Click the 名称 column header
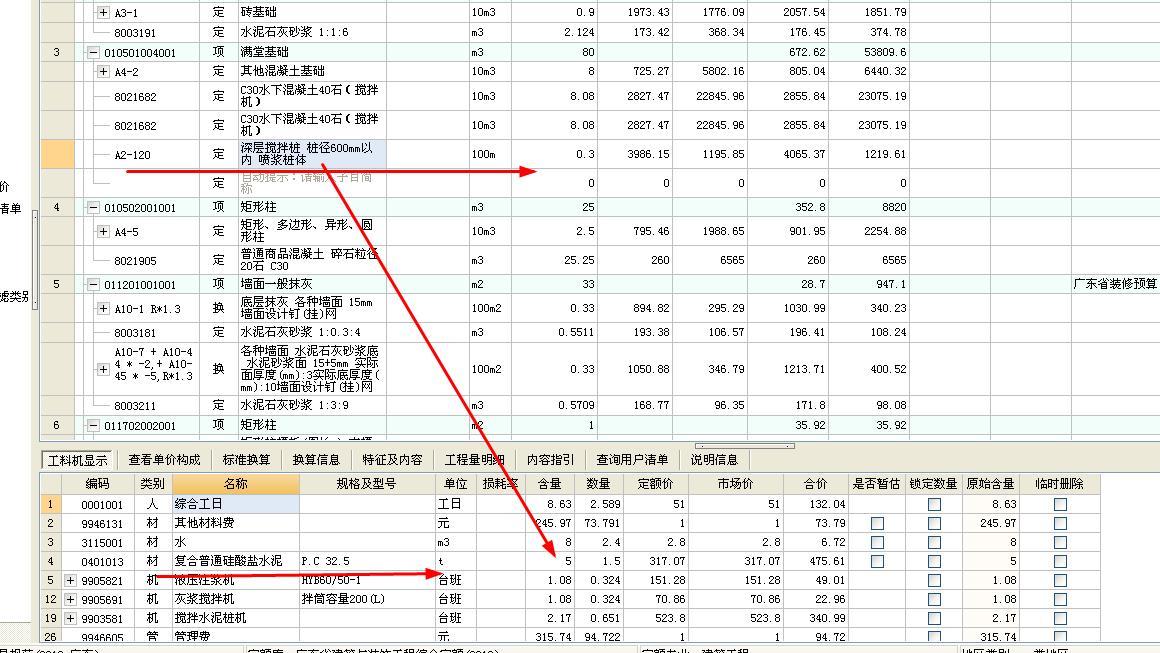 click(235, 484)
